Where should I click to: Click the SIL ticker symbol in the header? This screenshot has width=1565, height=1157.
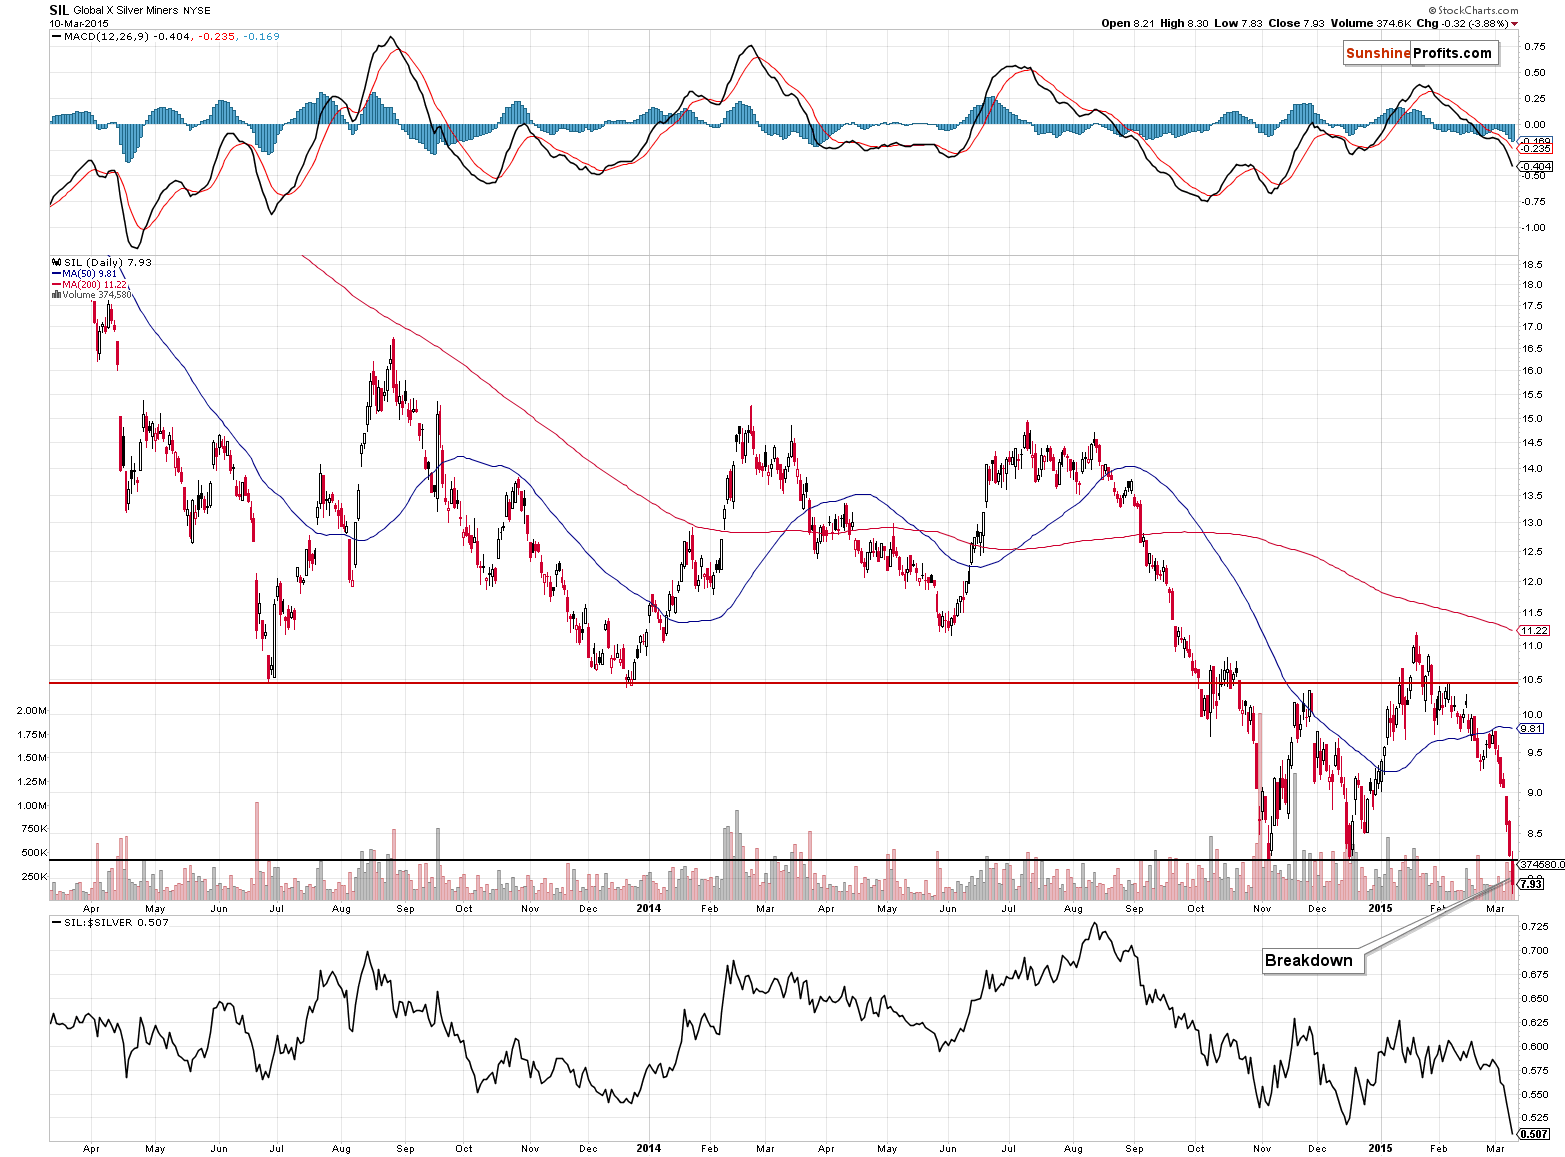(59, 10)
